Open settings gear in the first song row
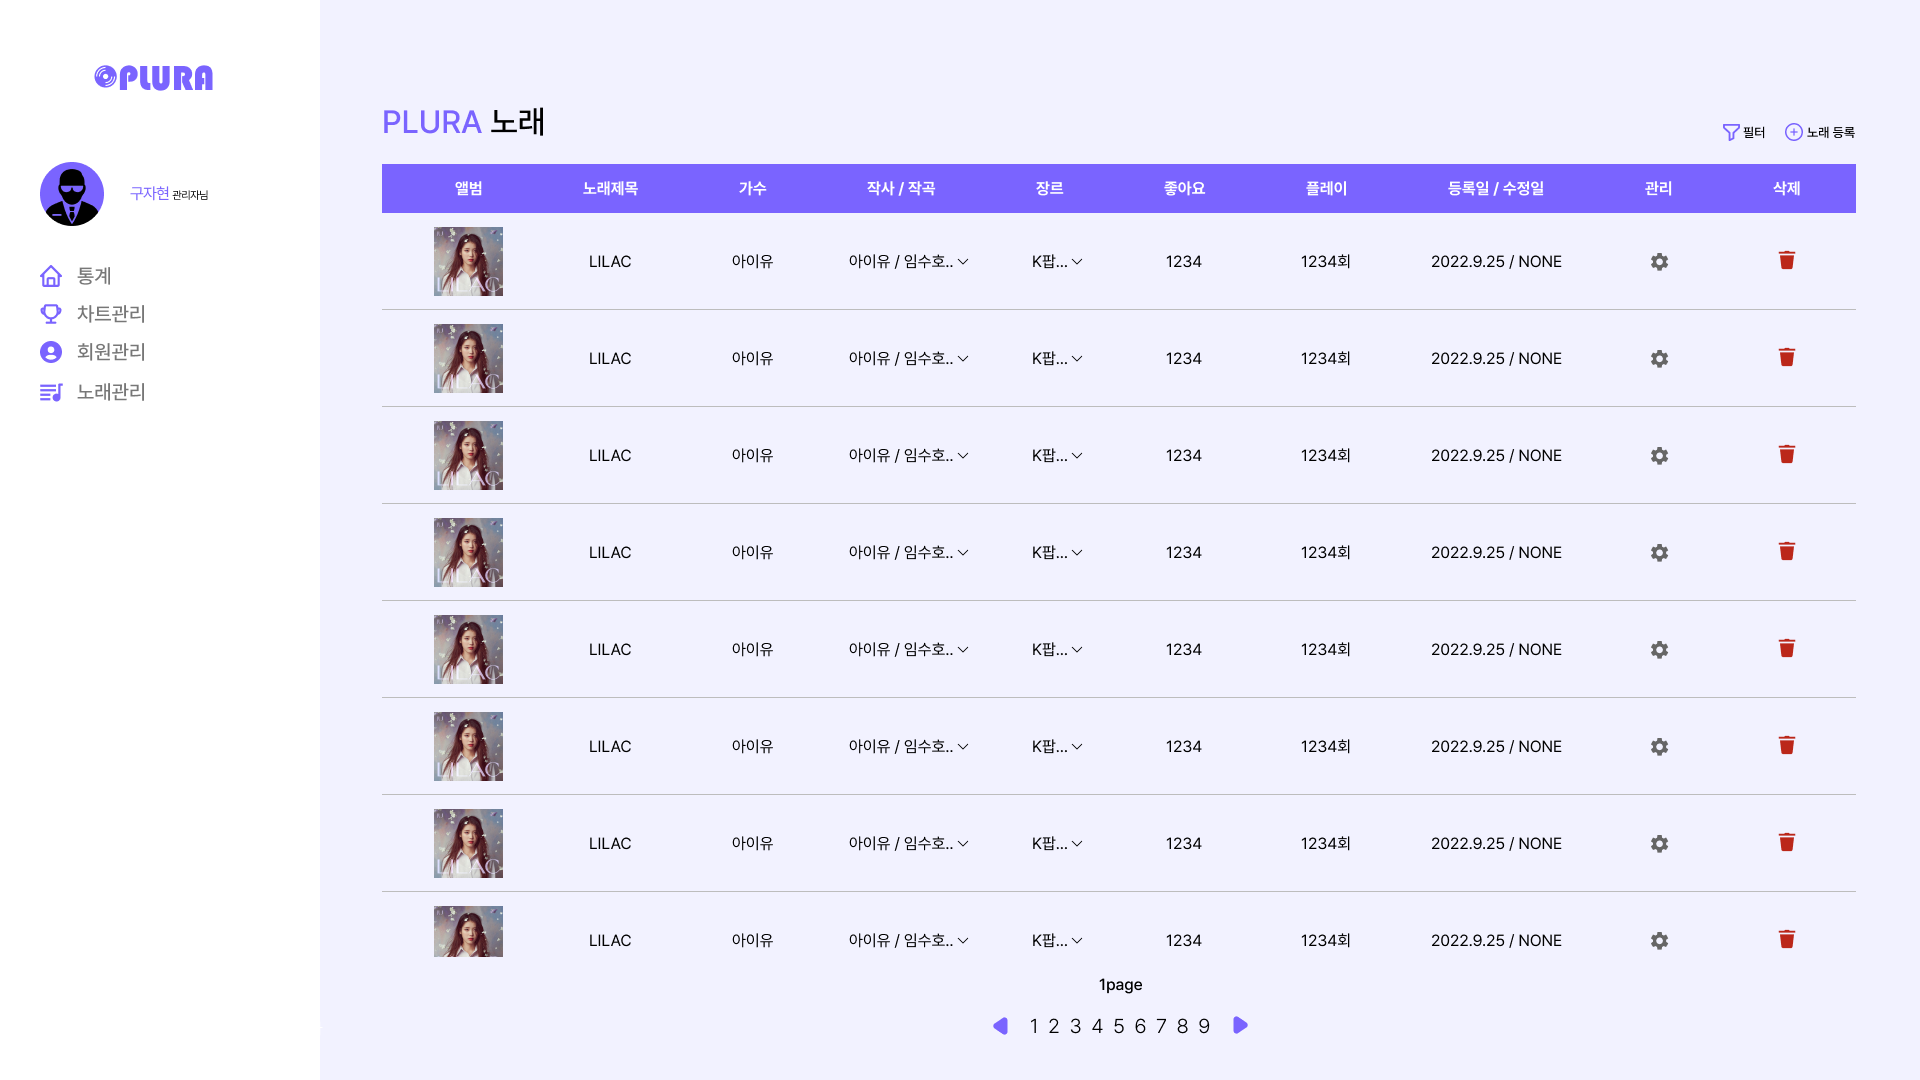 [x=1659, y=262]
